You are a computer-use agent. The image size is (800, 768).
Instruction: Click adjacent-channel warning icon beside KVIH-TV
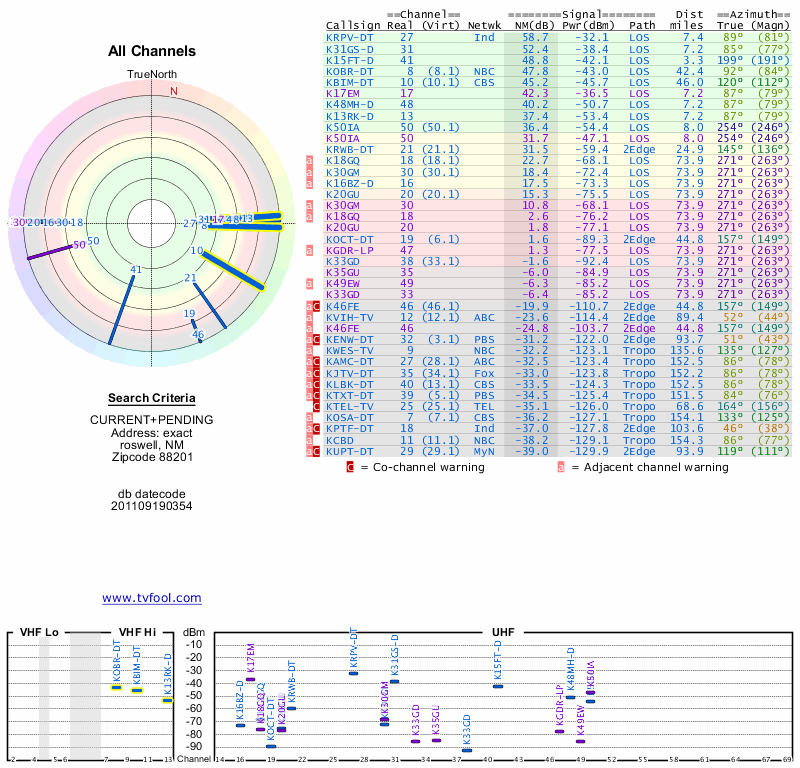[x=309, y=317]
